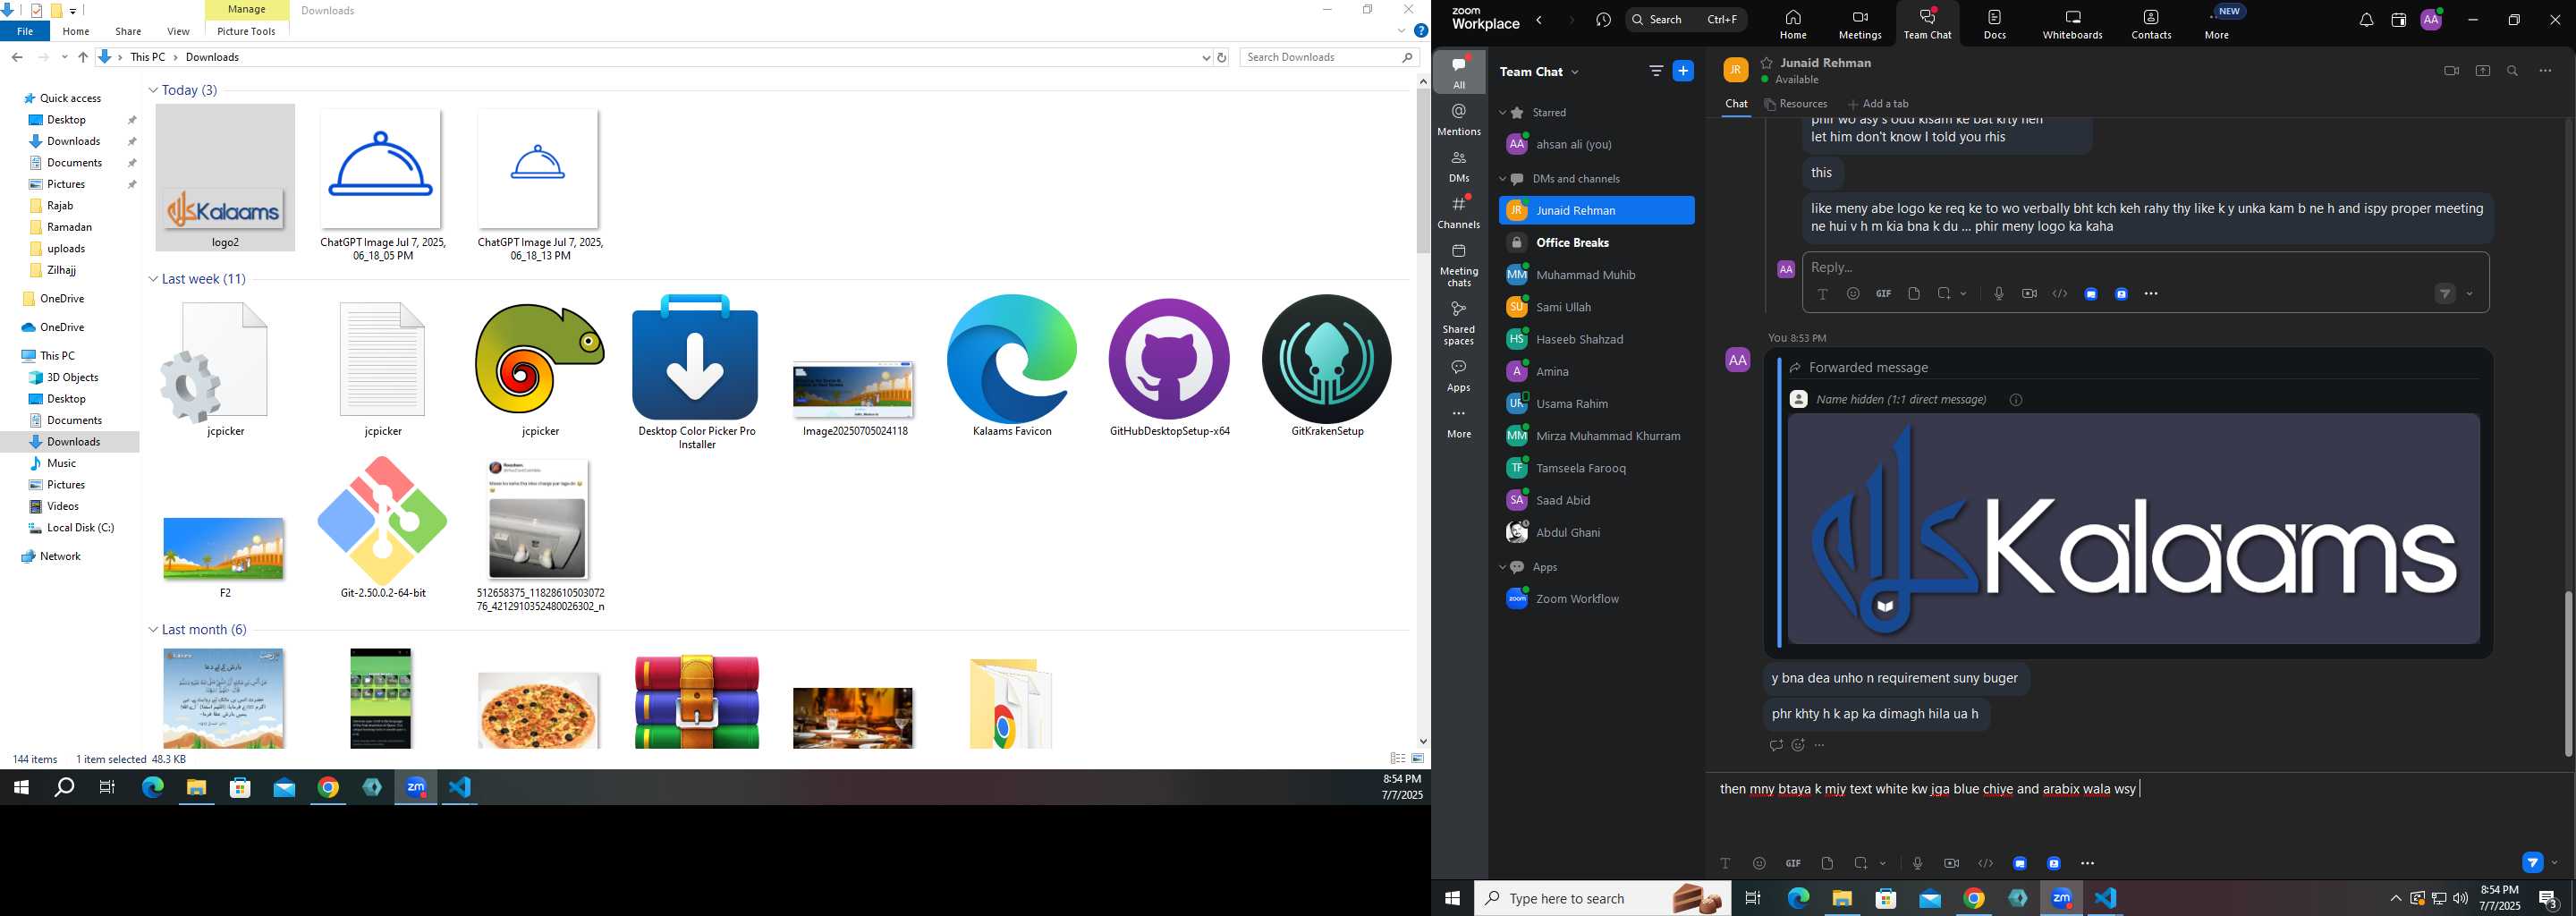Open text formatting in thread Reply box

[x=1822, y=294]
